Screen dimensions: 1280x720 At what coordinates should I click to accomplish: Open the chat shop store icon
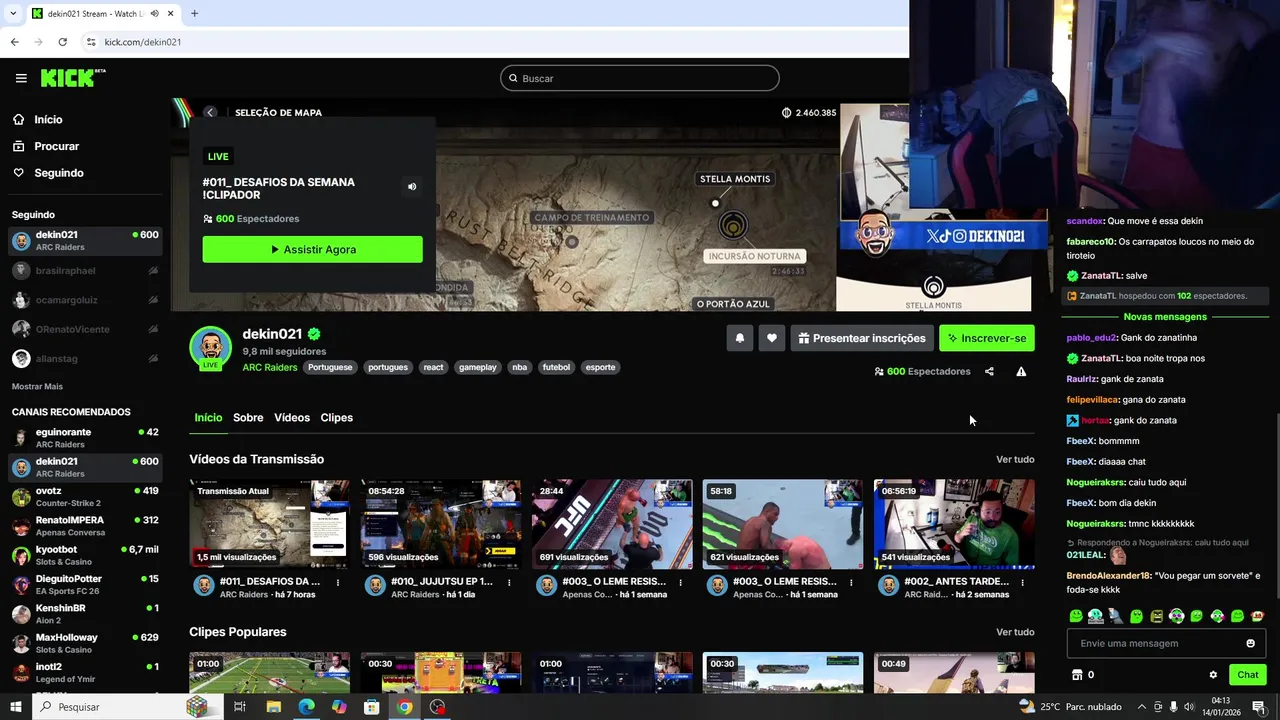tap(1077, 675)
